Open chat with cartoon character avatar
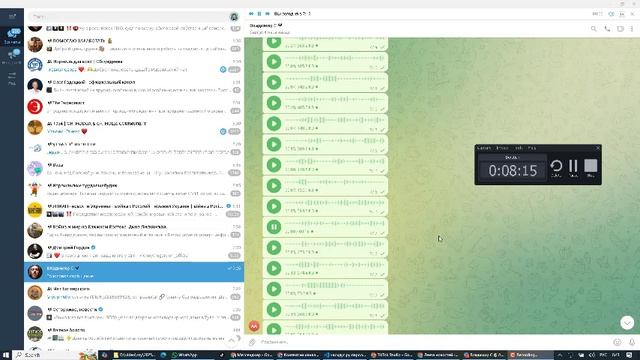 [35, 189]
